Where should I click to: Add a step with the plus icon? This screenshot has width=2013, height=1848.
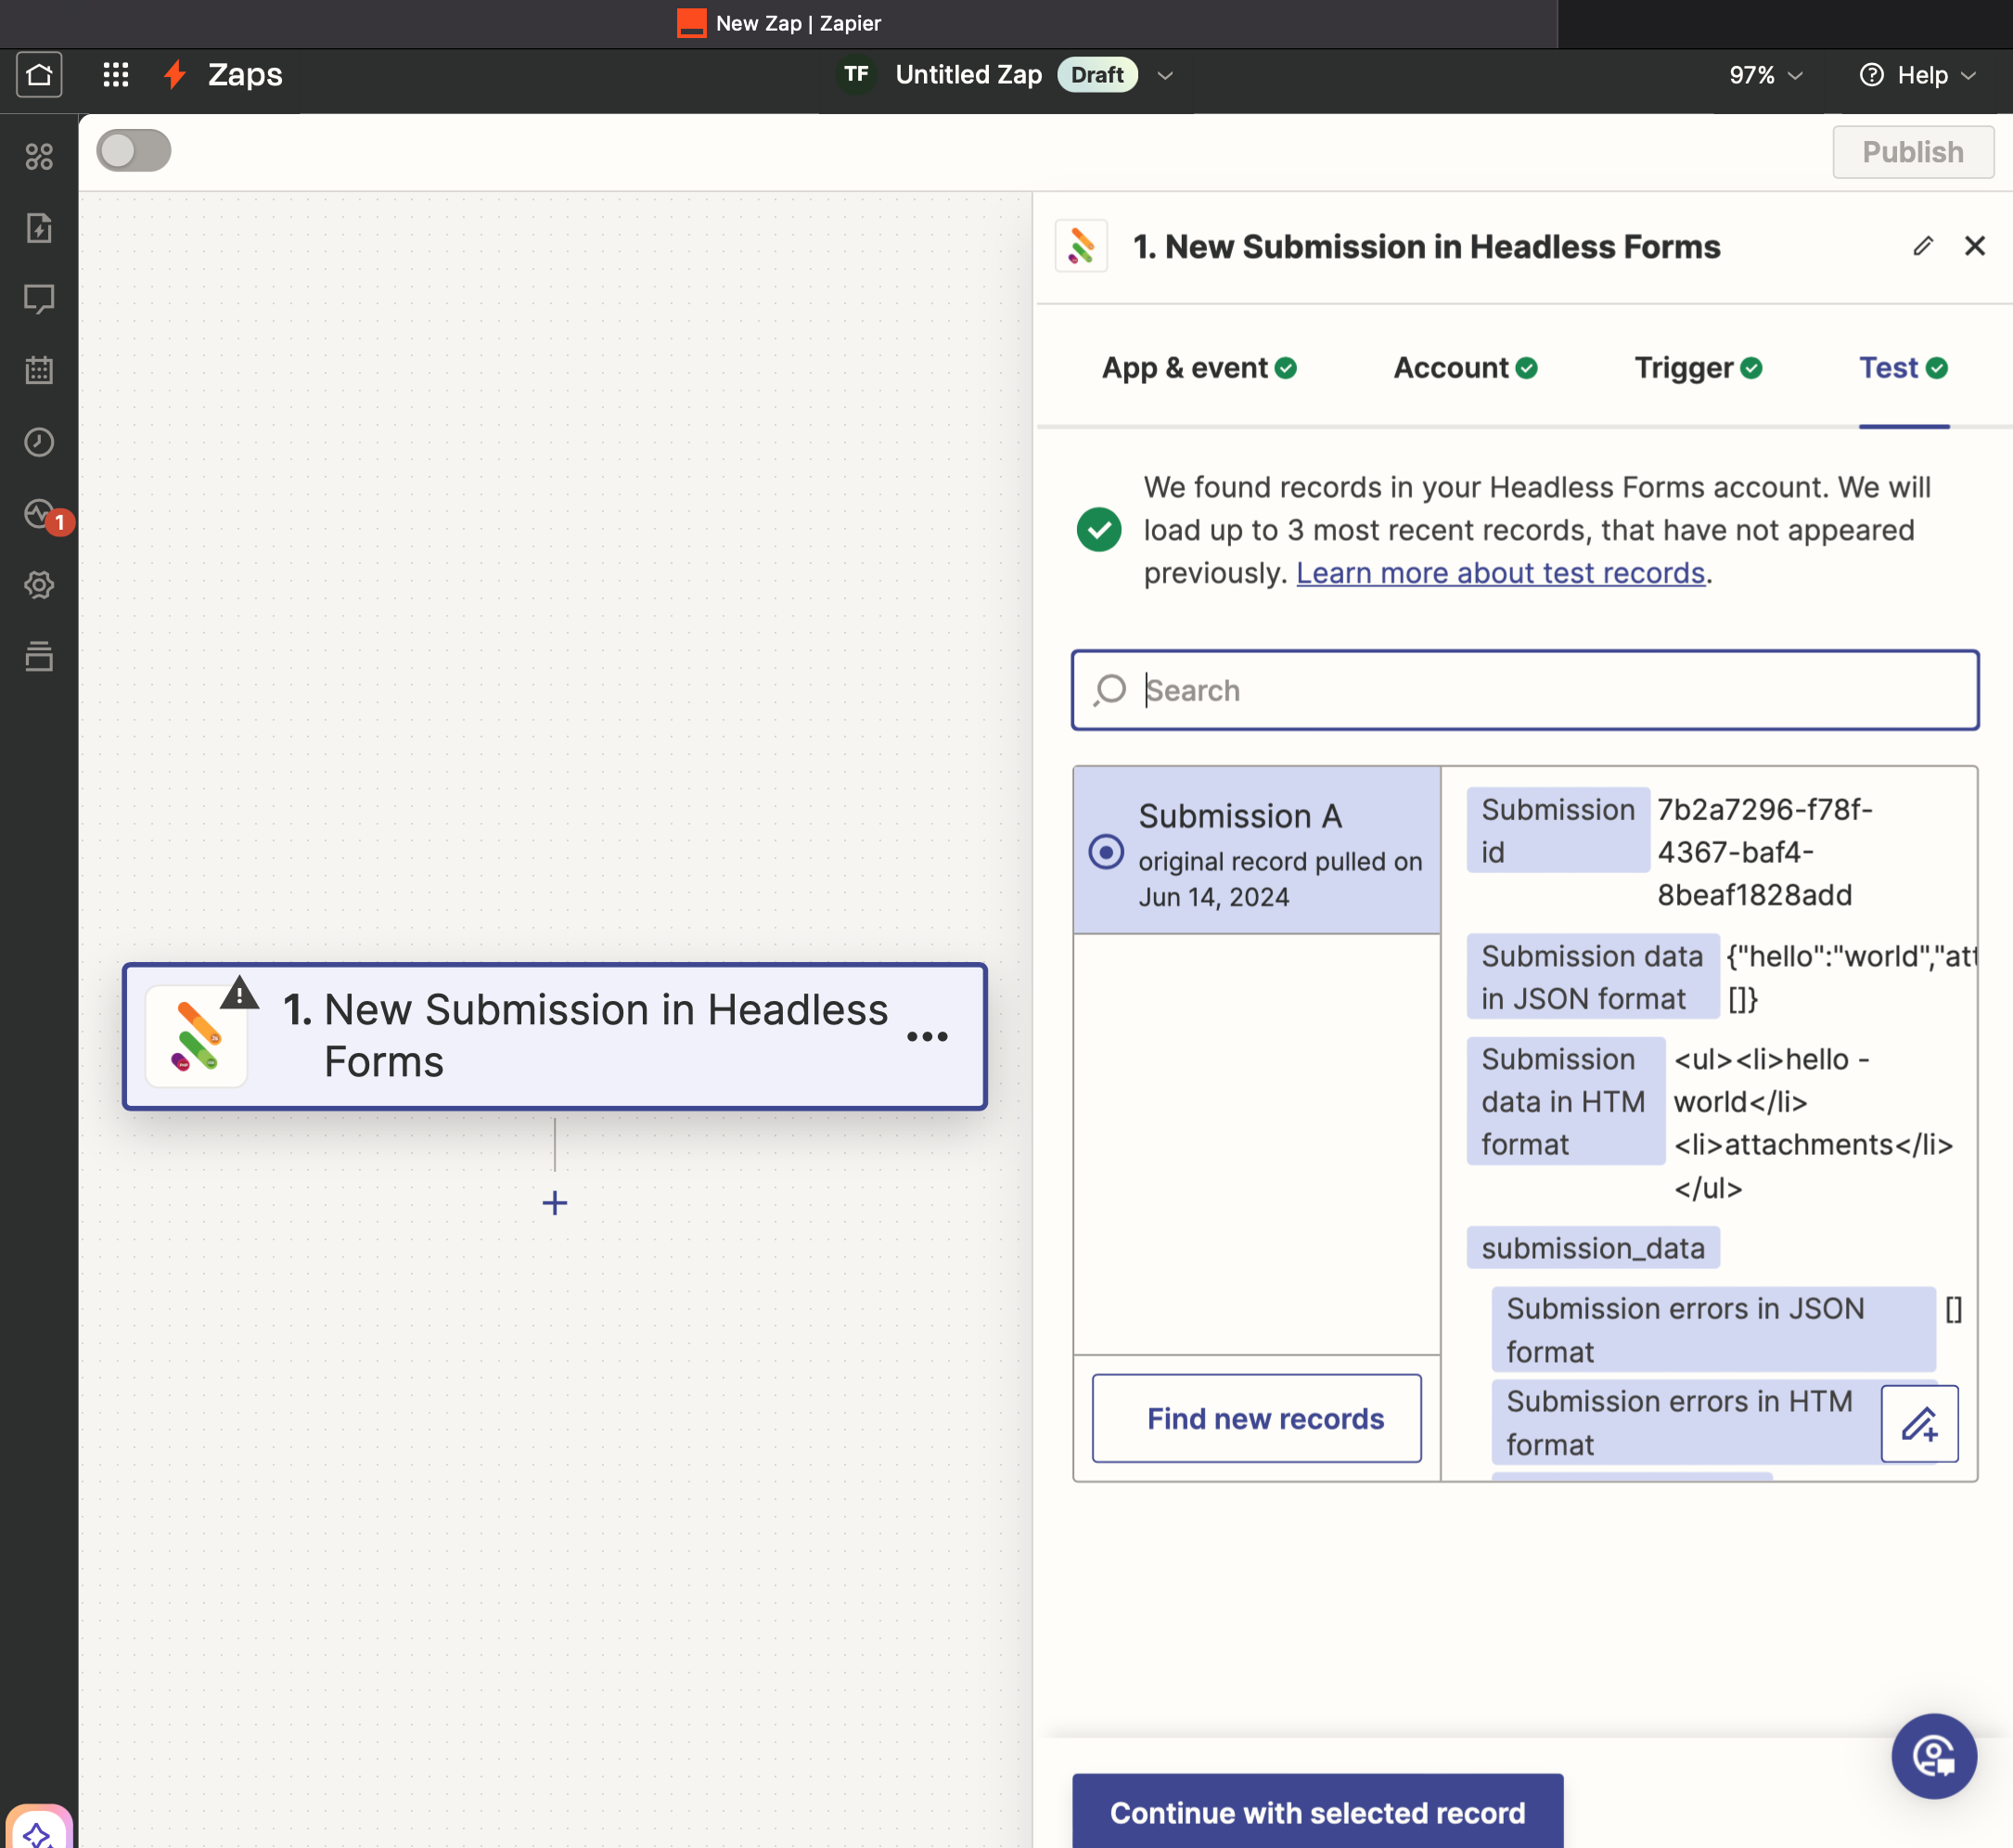[x=555, y=1202]
